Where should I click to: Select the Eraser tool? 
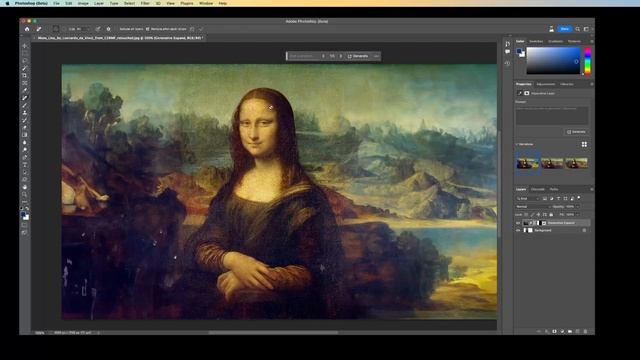(x=25, y=127)
